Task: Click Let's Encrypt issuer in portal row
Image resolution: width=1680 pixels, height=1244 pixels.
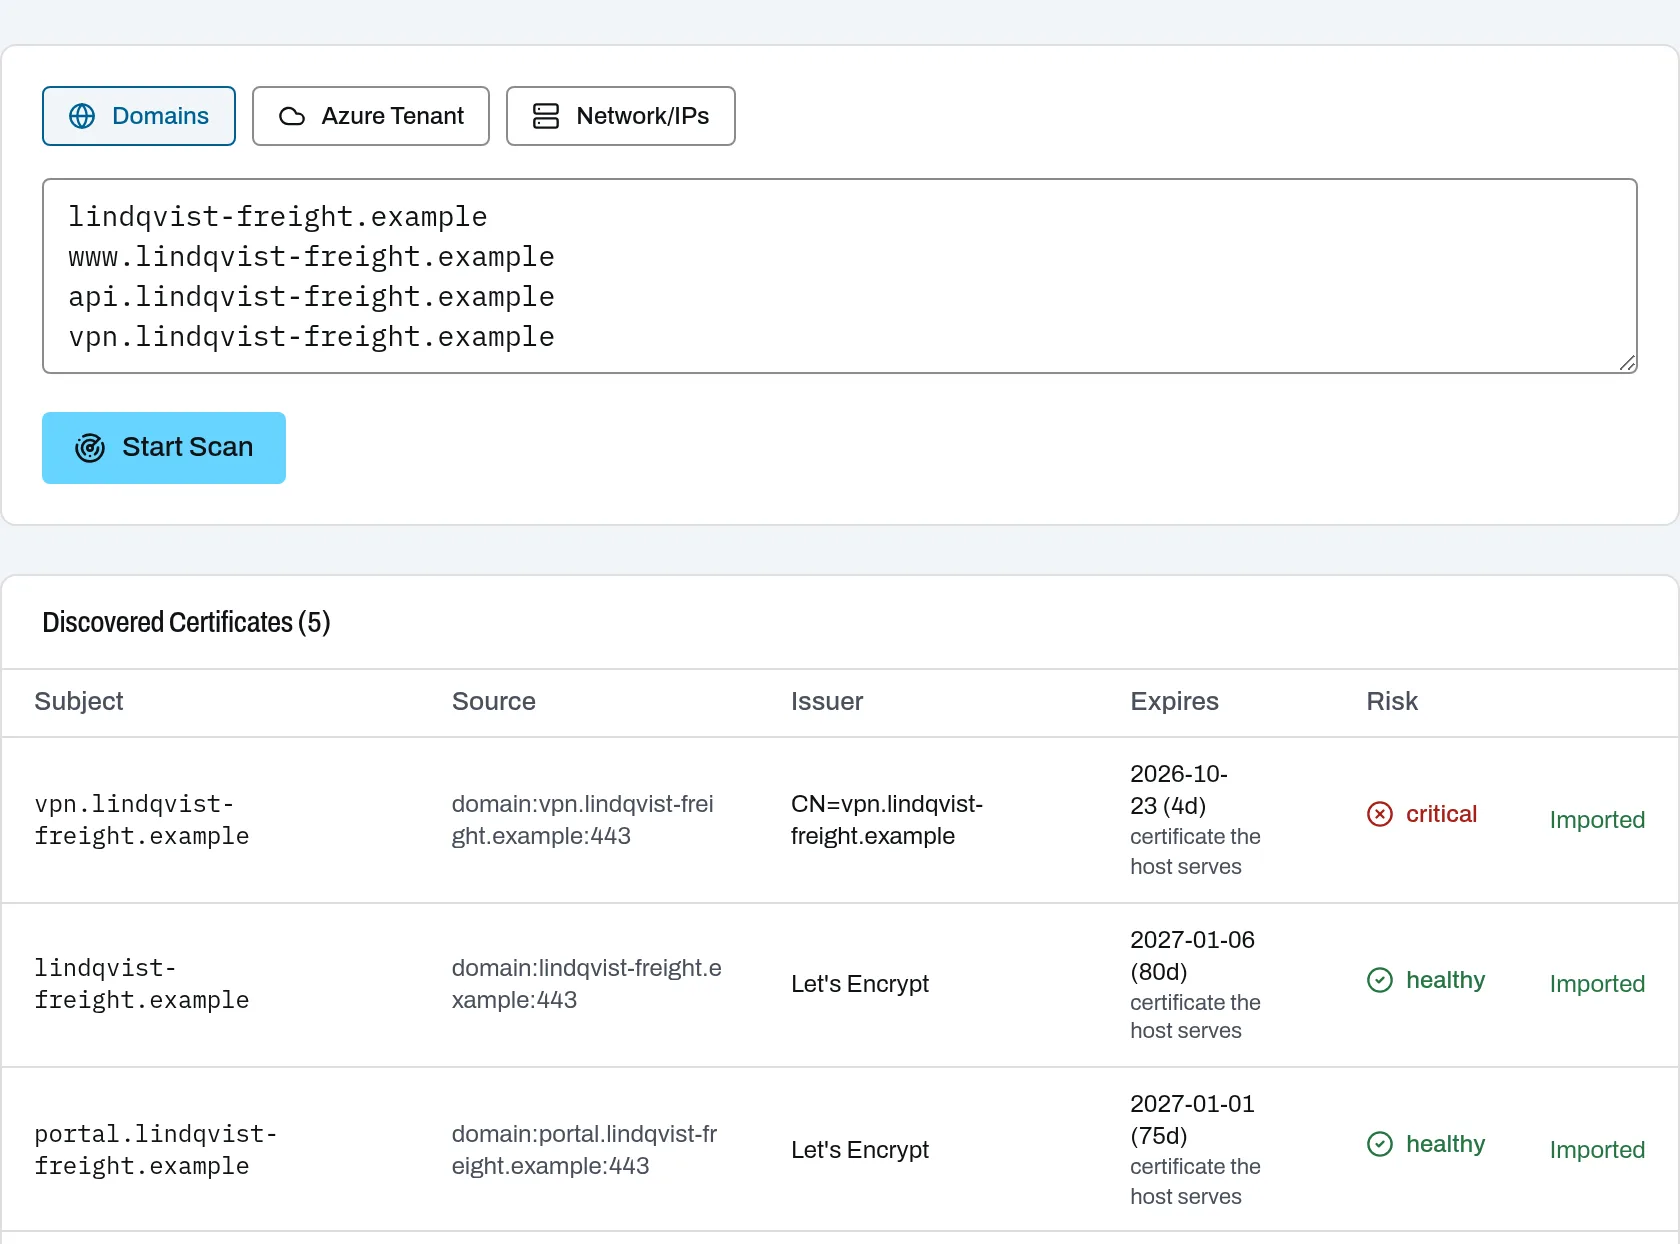Action: 860,1150
